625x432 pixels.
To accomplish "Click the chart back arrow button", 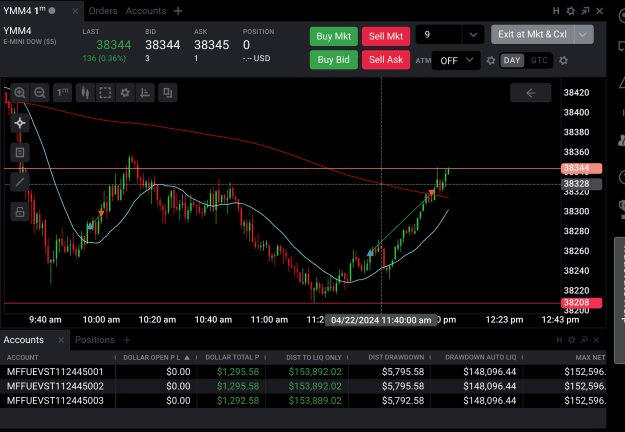I will [x=531, y=93].
